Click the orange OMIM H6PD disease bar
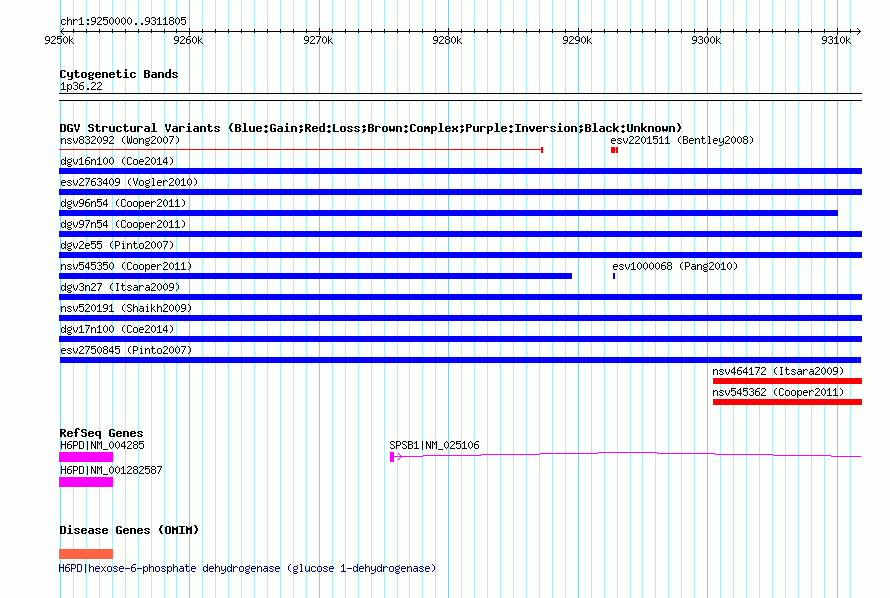 86,554
